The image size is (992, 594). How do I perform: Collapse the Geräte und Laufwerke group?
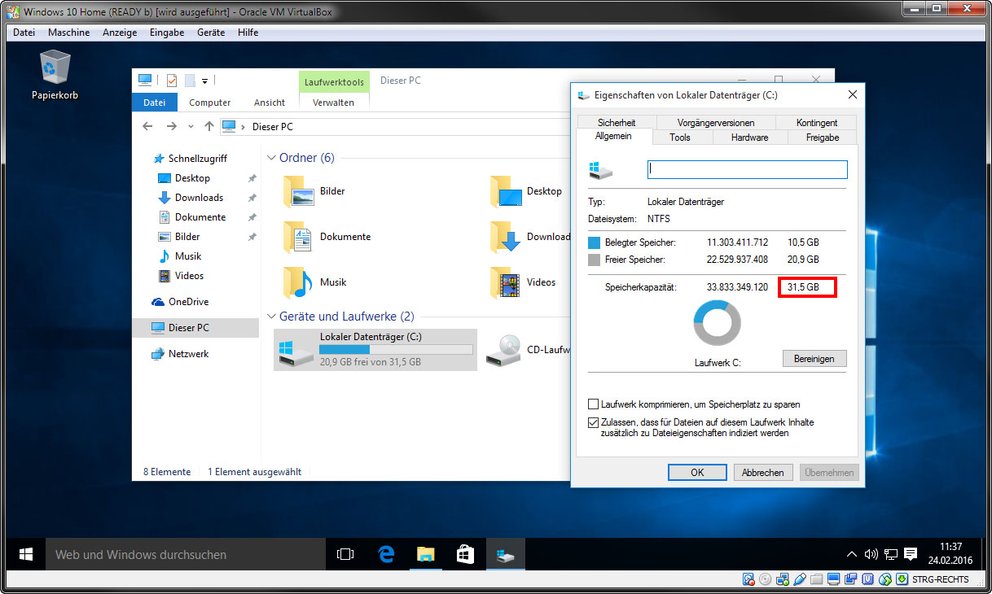271,316
